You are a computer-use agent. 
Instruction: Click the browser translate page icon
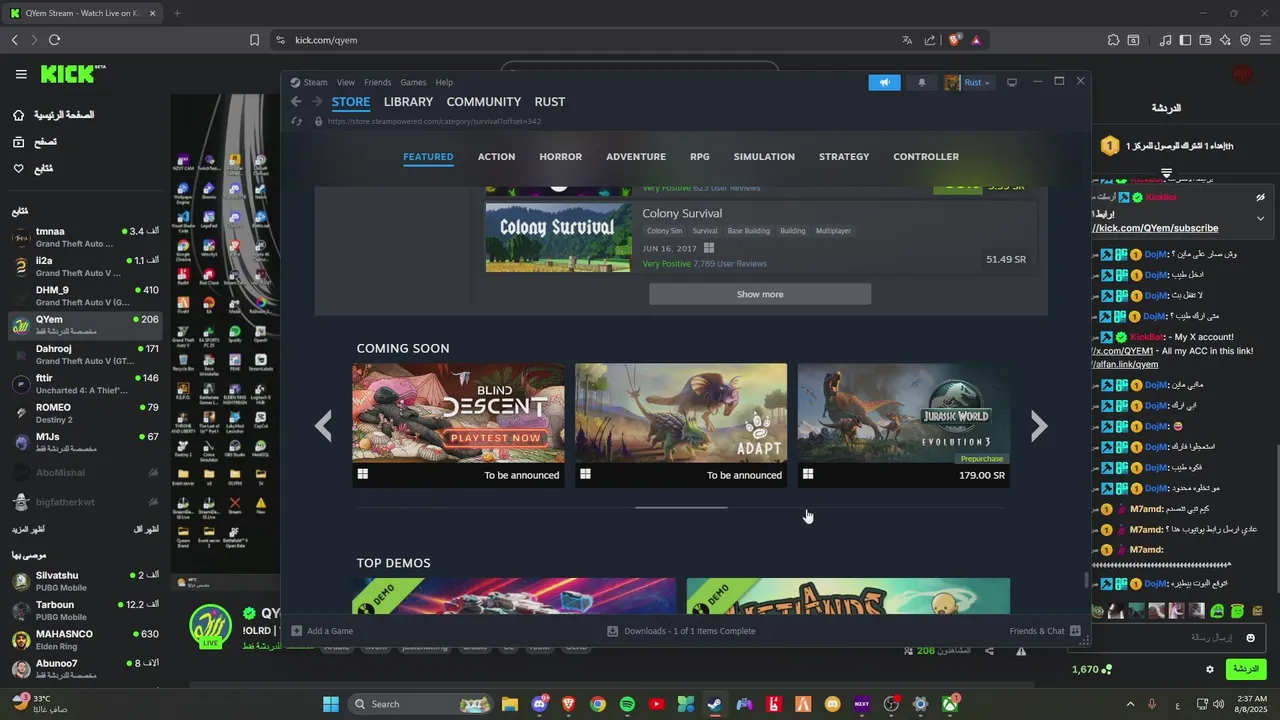point(907,40)
